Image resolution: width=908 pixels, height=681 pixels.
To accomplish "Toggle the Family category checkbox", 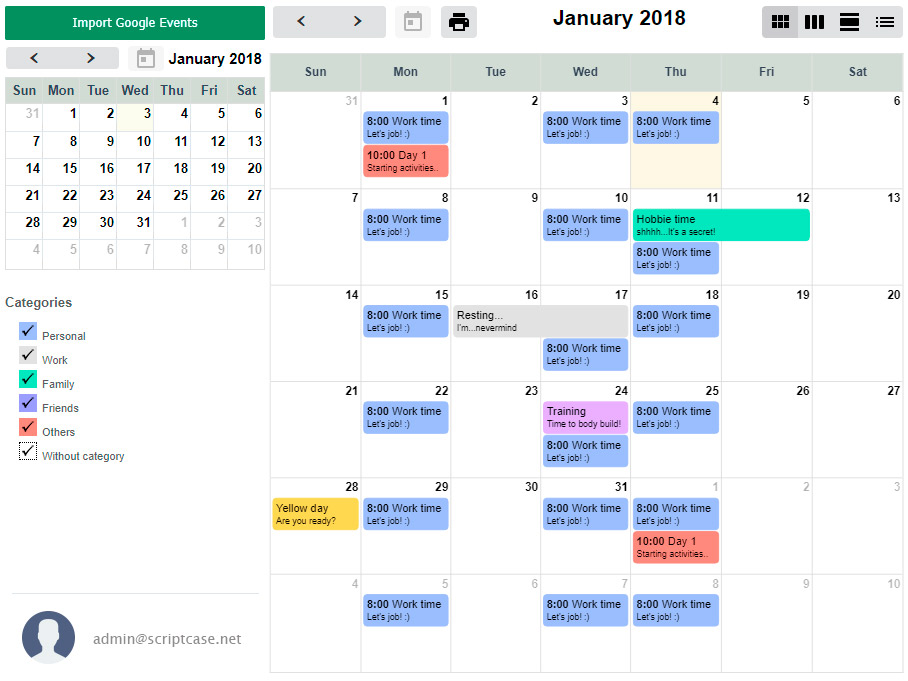I will 28,380.
